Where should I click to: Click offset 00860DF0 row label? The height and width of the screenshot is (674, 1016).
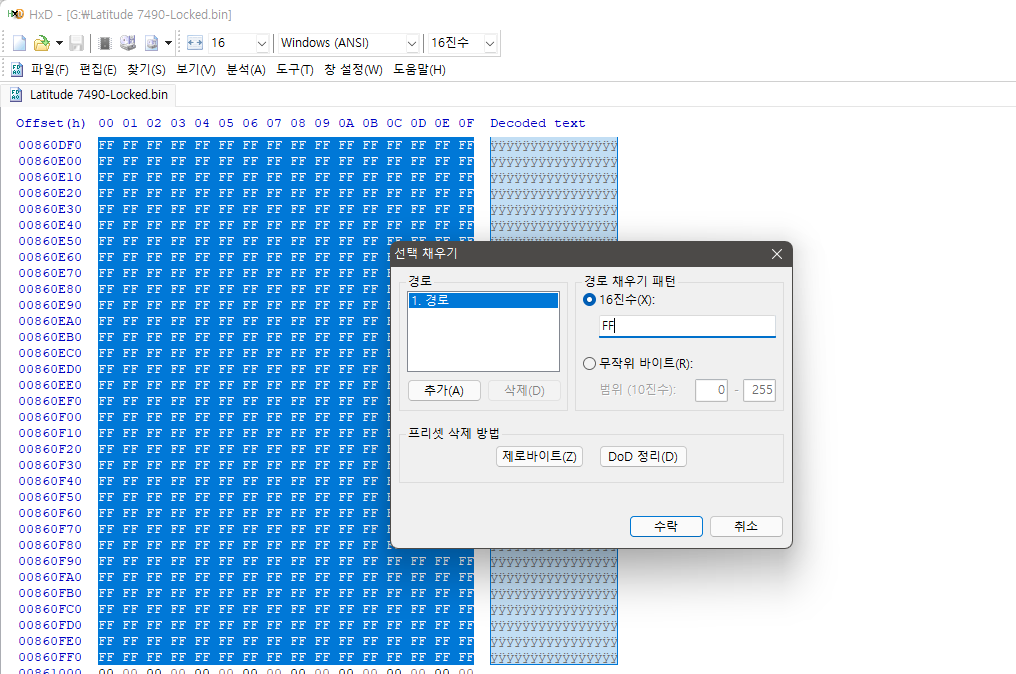point(50,145)
